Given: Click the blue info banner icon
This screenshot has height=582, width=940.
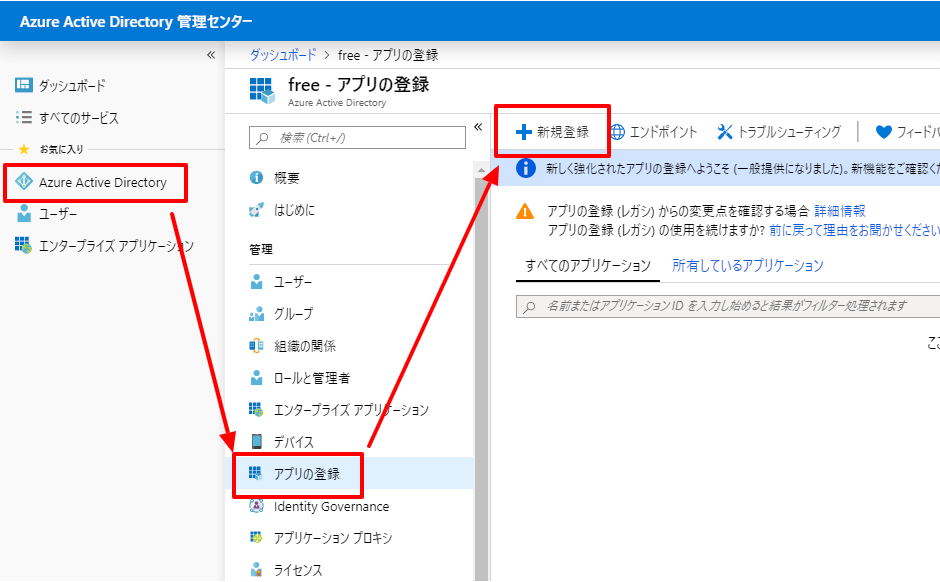Looking at the screenshot, I should click(x=526, y=168).
